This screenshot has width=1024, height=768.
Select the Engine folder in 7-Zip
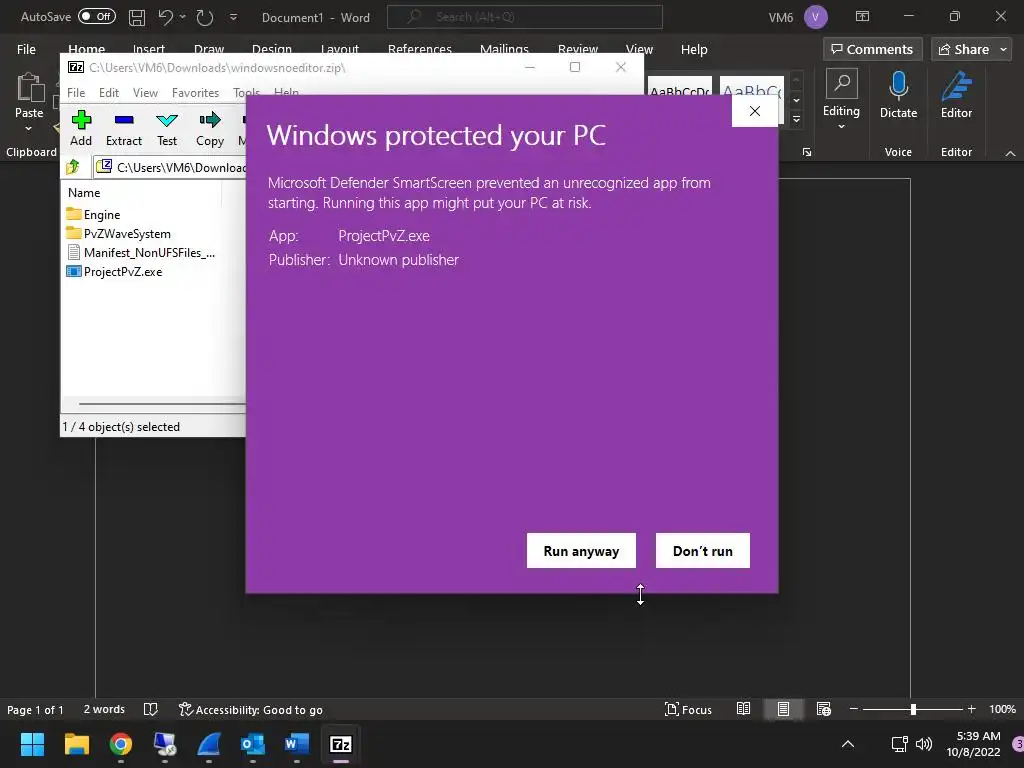93,214
